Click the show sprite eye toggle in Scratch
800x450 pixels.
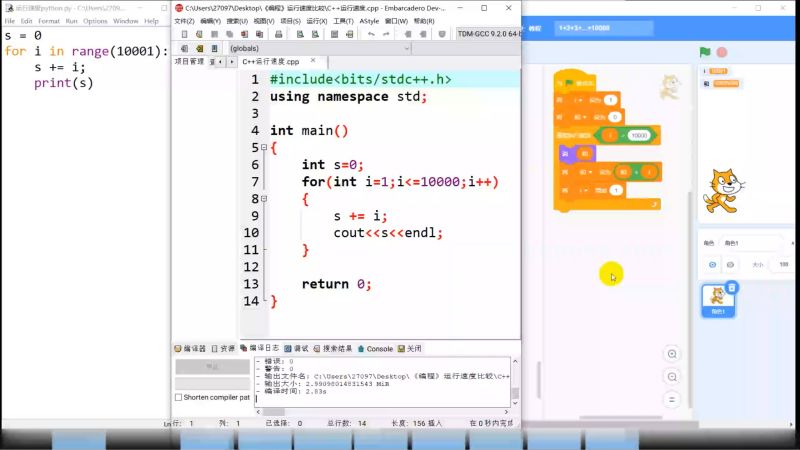pyautogui.click(x=712, y=264)
